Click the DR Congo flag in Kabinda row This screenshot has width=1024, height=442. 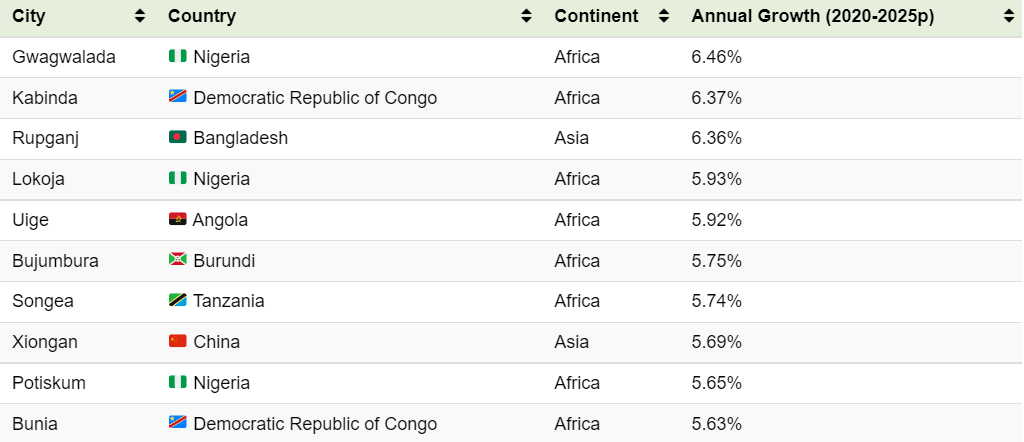click(x=178, y=98)
